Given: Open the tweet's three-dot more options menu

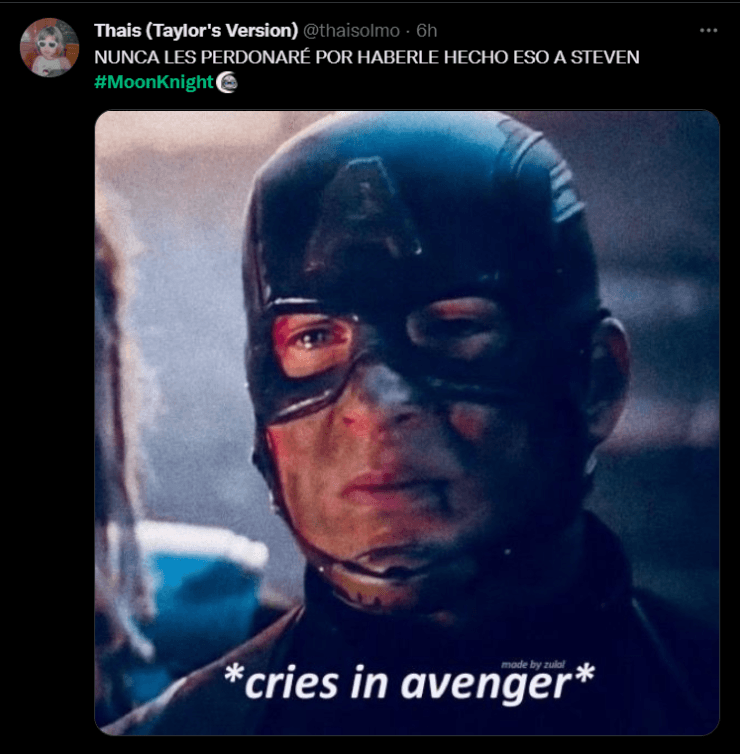Looking at the screenshot, I should [708, 31].
